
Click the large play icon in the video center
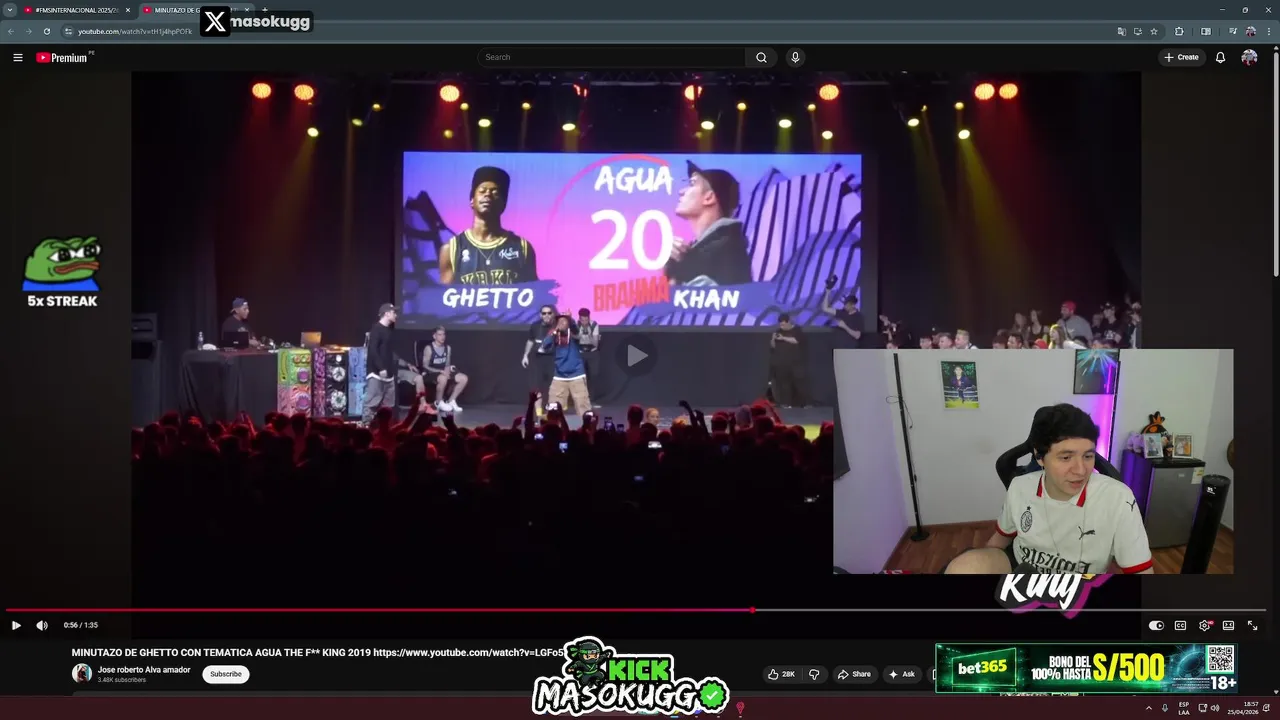coord(637,355)
